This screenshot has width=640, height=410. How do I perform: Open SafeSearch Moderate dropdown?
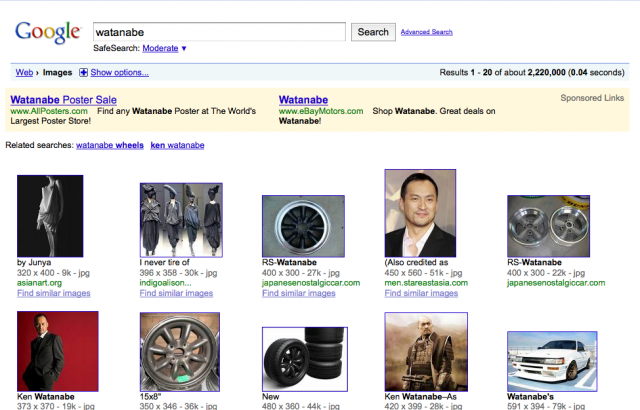click(x=165, y=48)
